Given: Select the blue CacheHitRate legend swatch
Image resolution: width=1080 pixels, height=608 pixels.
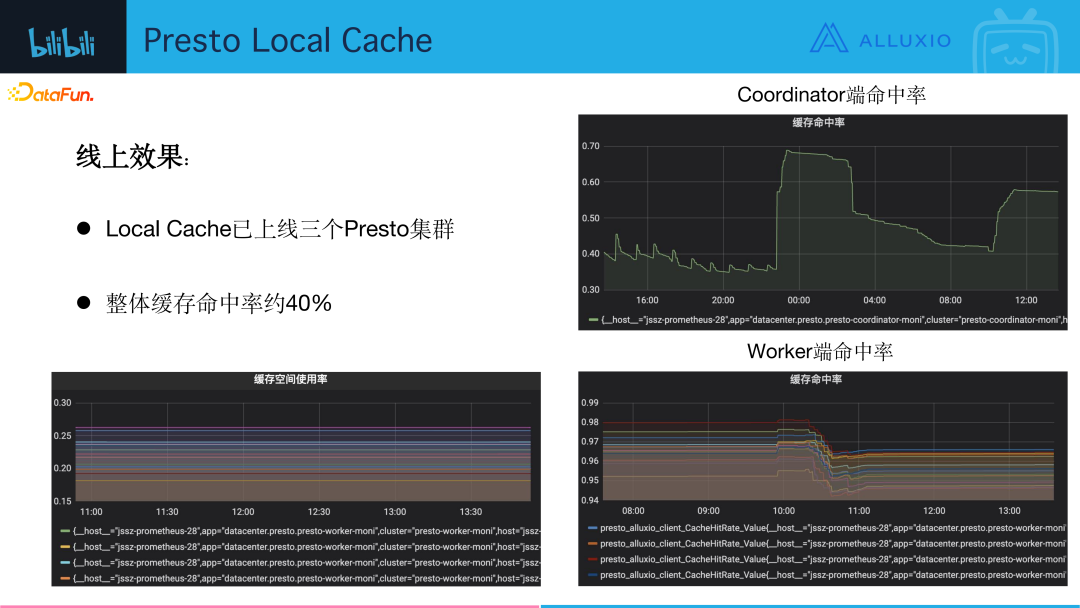Looking at the screenshot, I should (x=592, y=528).
